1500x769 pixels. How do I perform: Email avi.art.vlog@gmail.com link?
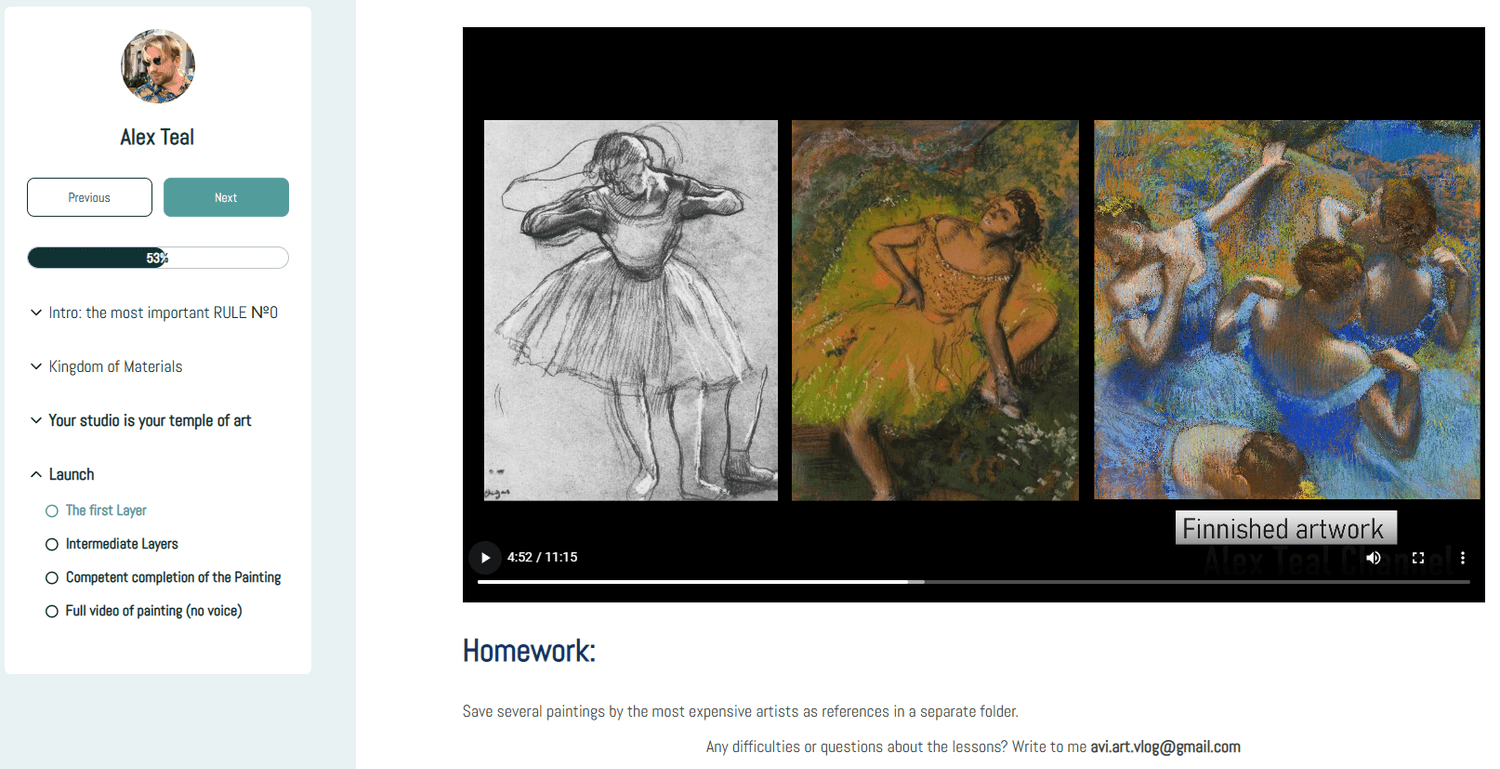click(1165, 747)
